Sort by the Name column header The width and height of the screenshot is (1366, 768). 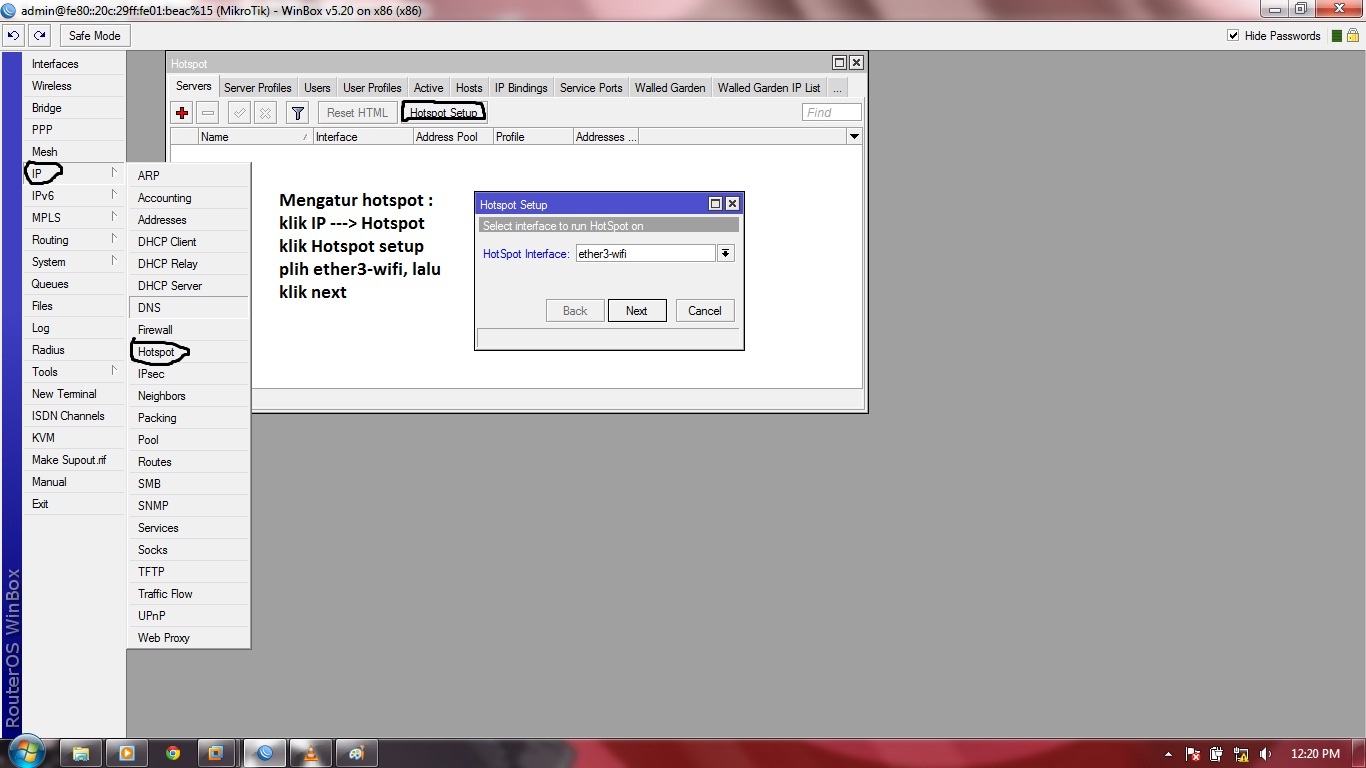255,137
